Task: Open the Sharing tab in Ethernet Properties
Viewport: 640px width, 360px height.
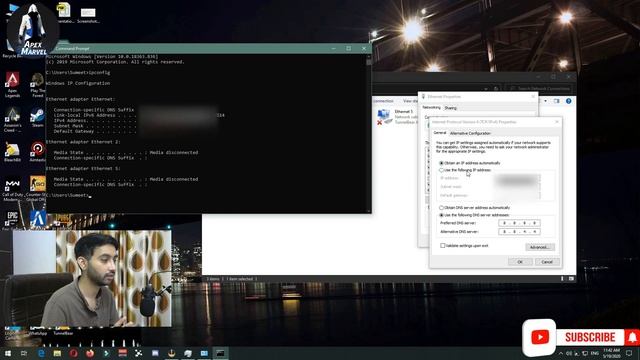Action: click(451, 108)
